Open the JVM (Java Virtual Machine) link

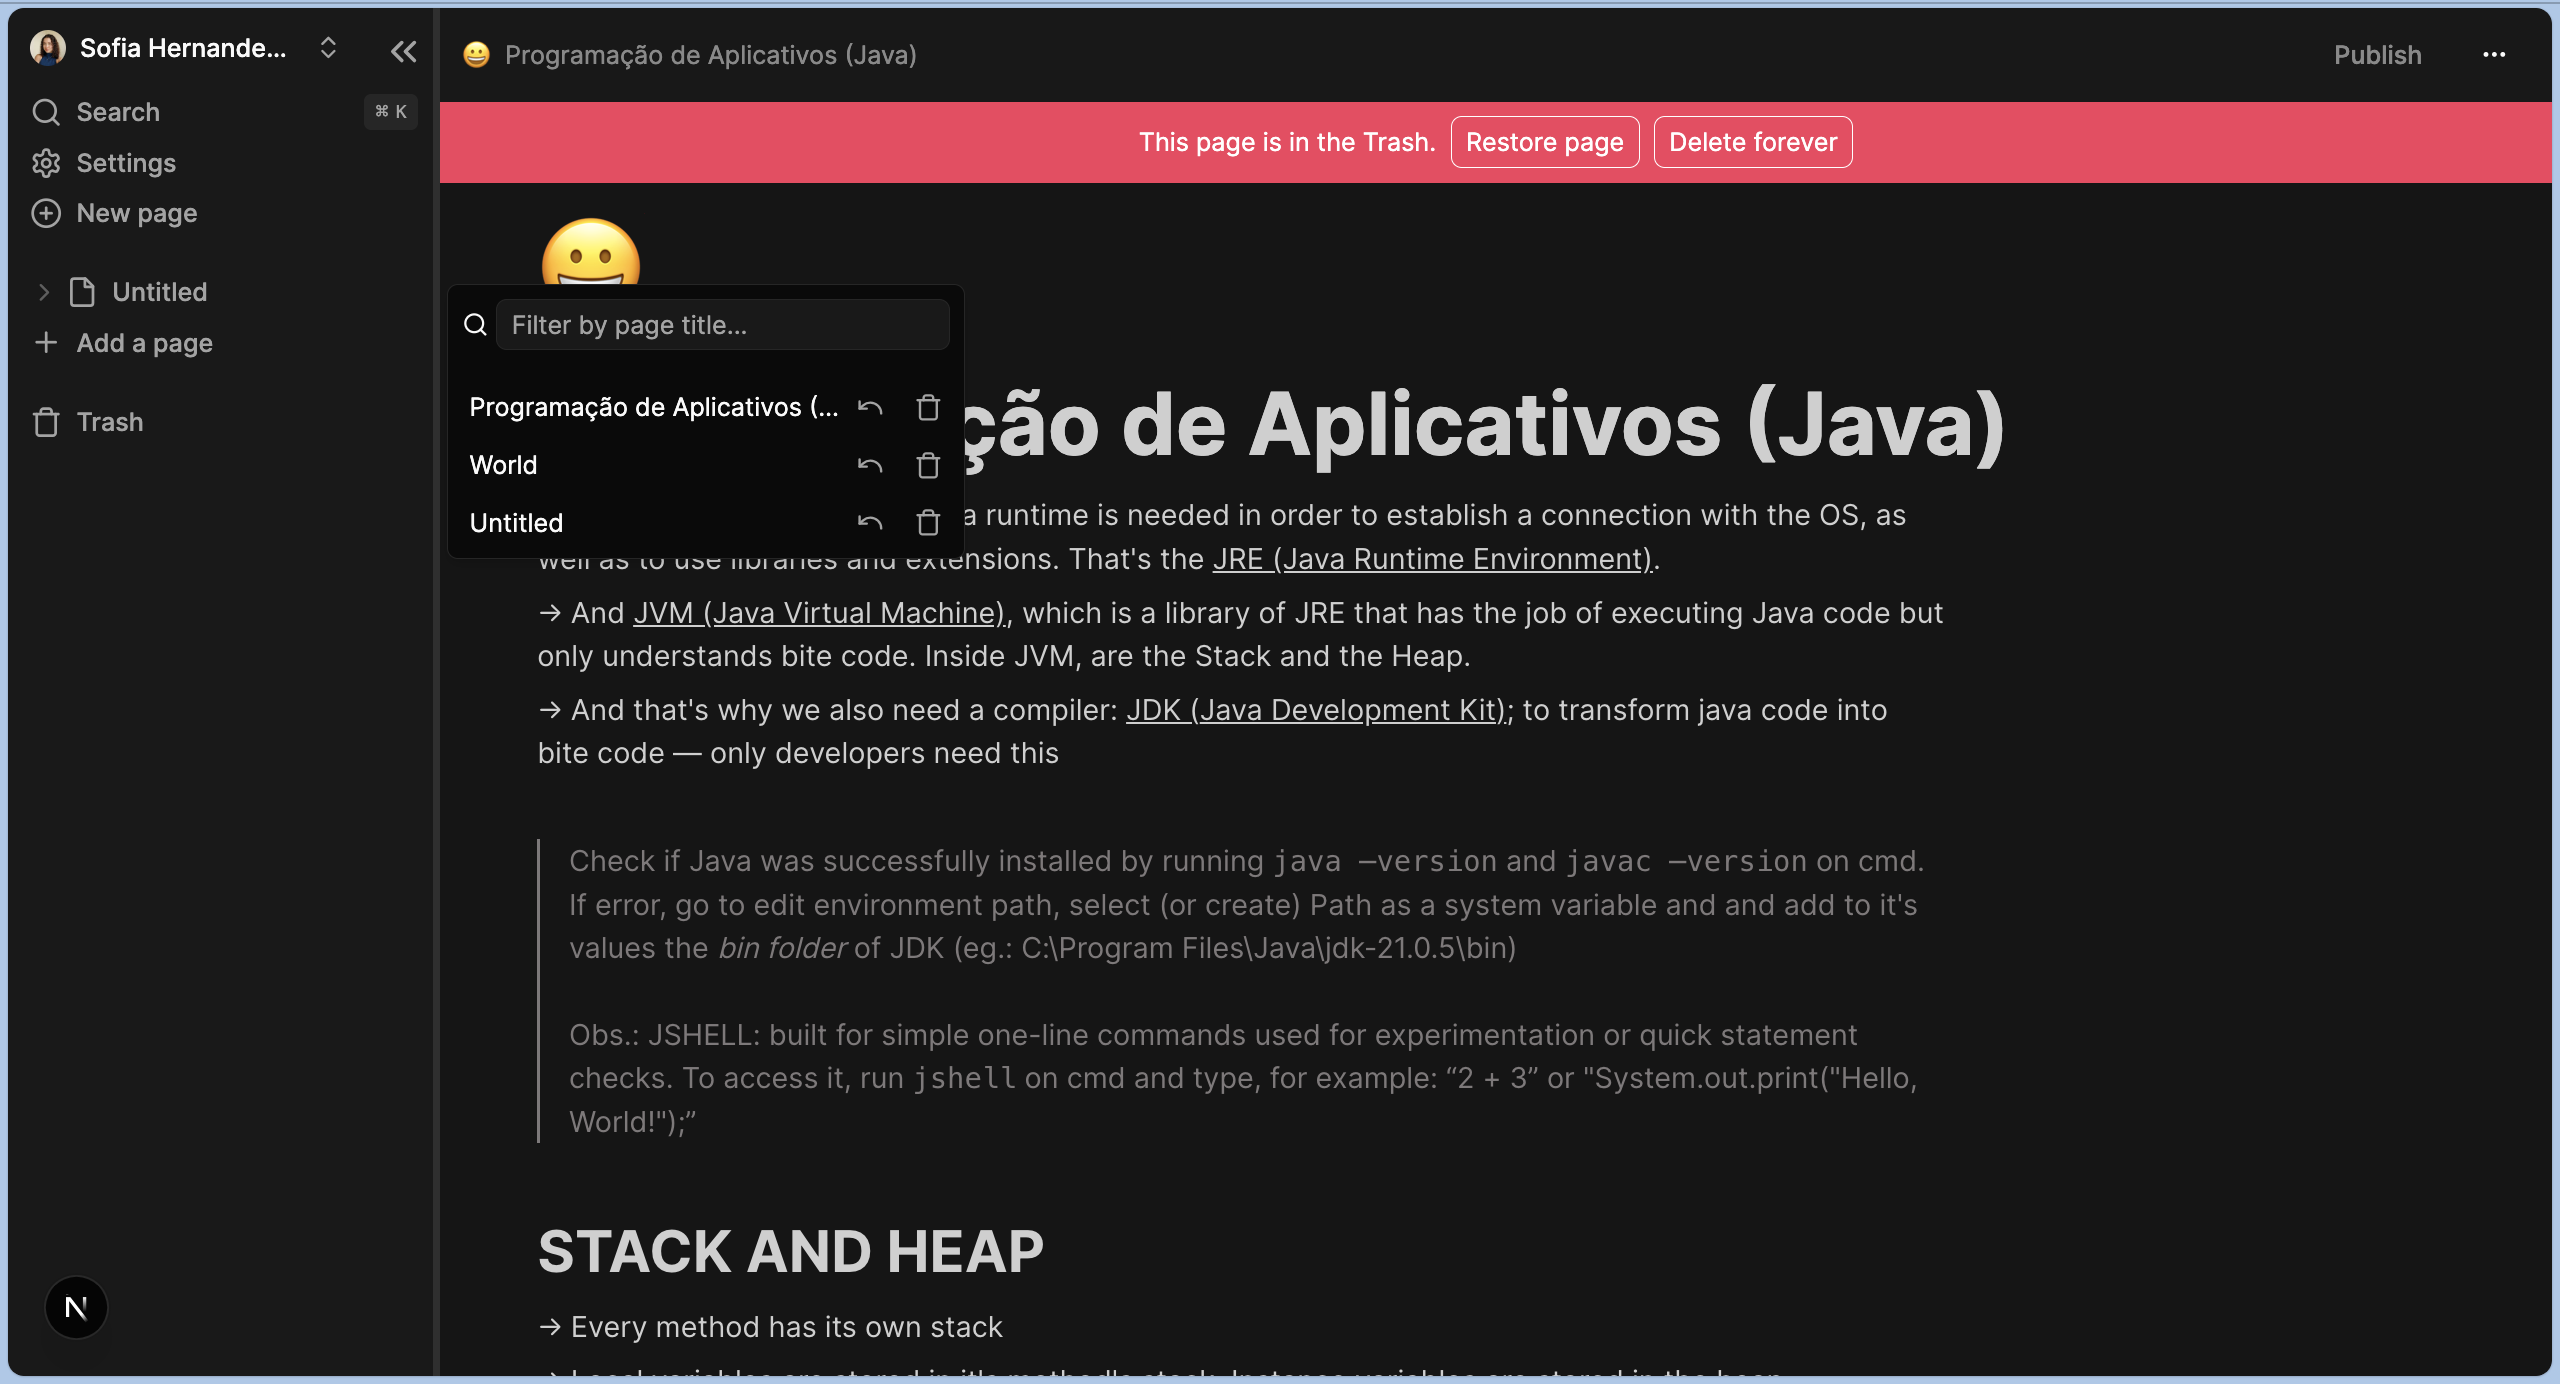coord(818,613)
